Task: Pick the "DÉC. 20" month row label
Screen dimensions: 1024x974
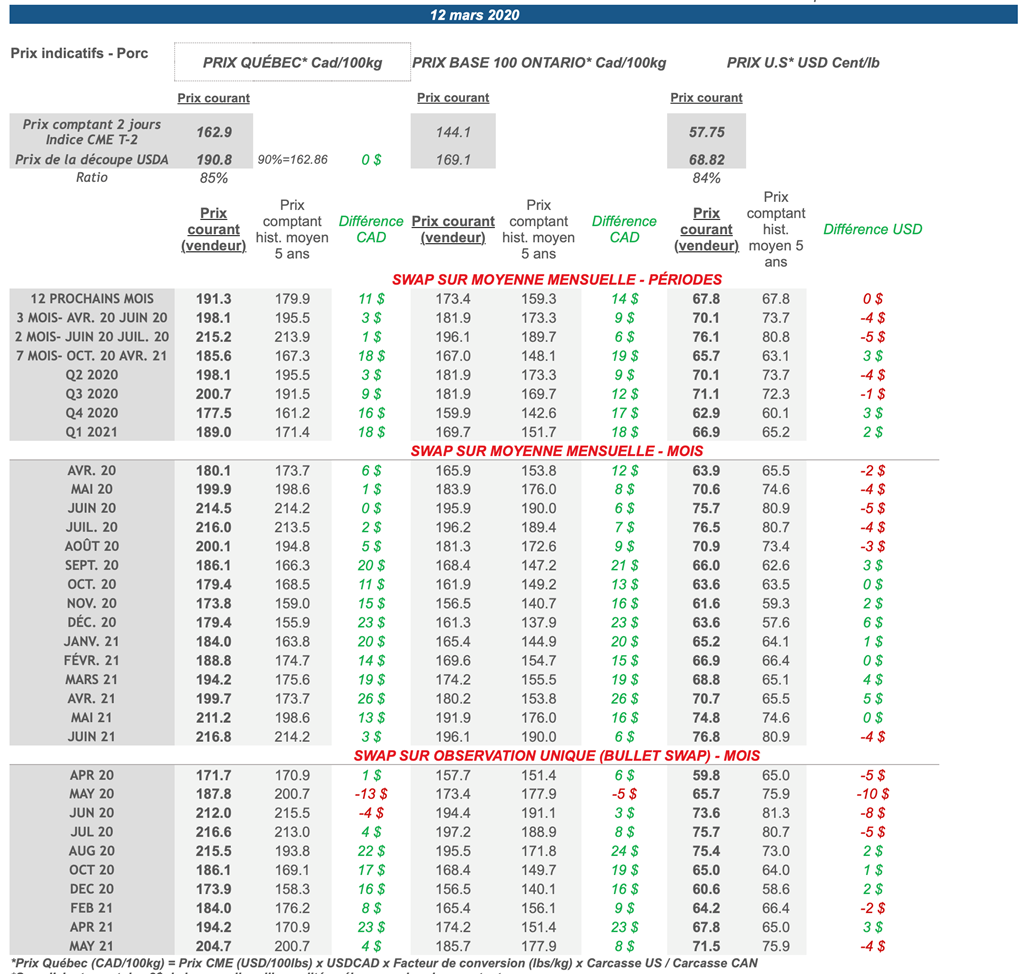Action: coord(92,622)
